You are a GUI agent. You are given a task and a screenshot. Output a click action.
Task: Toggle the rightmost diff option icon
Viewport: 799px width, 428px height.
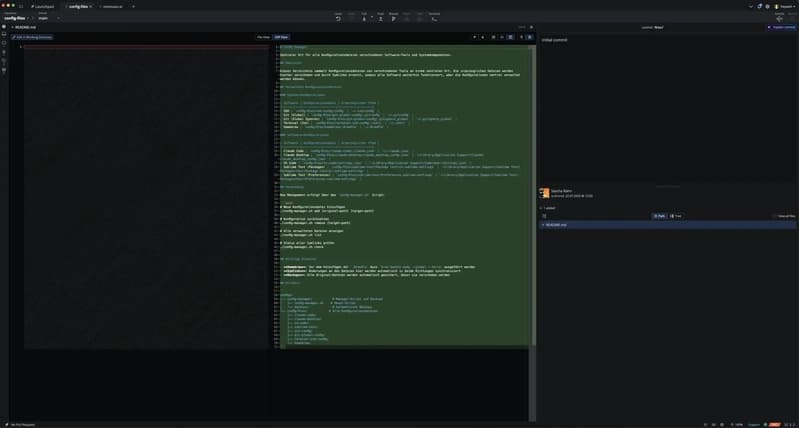click(x=530, y=37)
